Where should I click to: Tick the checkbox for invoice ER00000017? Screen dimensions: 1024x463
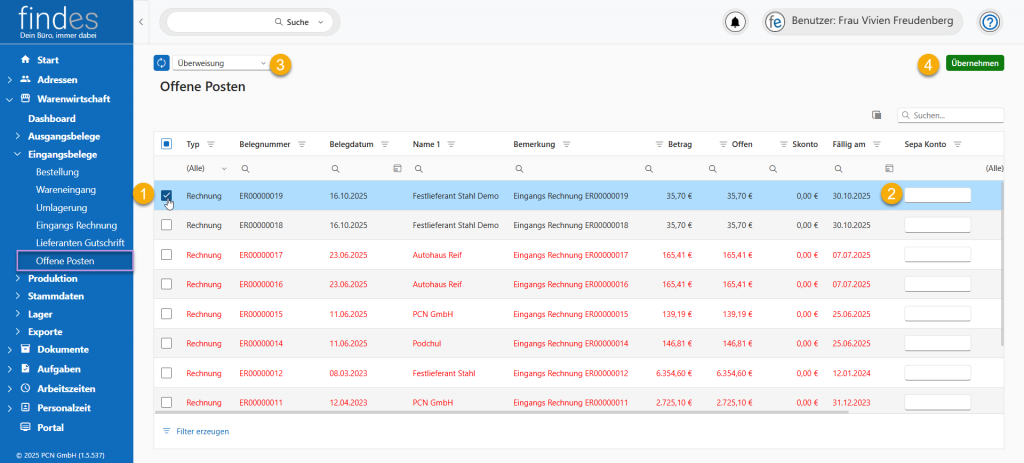click(x=167, y=255)
